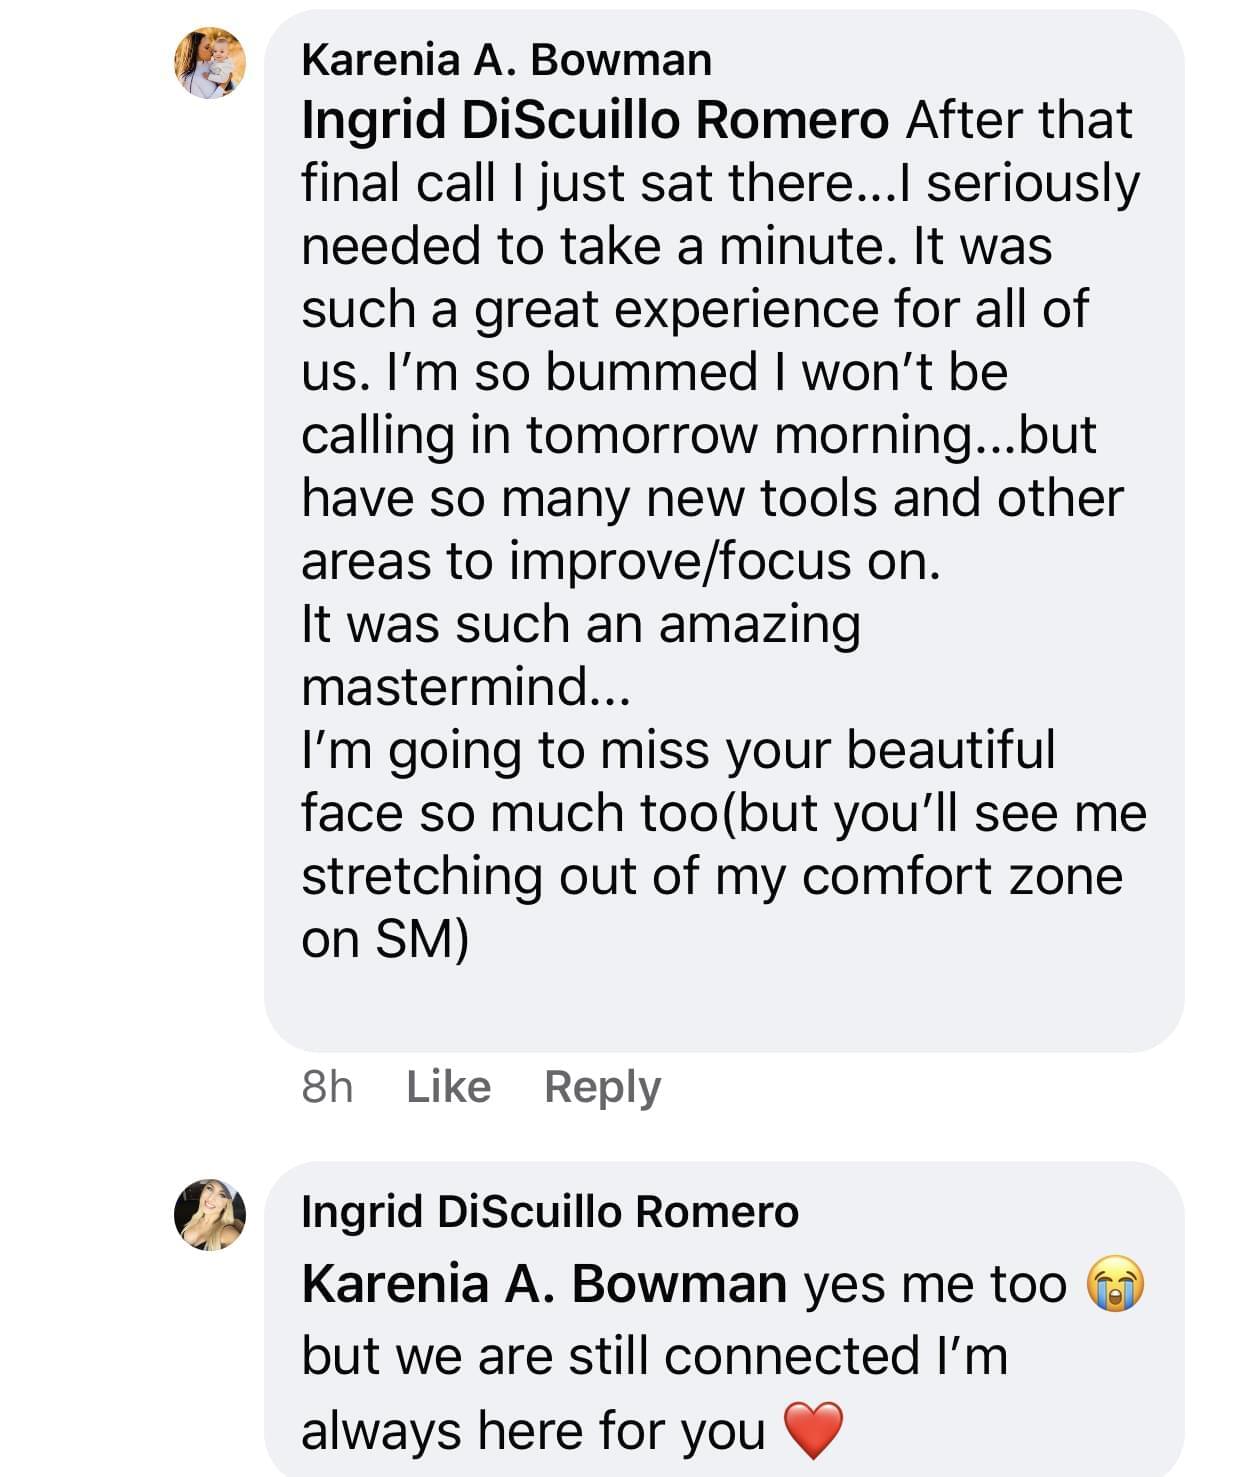Open the bold Karenia A. Bowman mention in Ingrid's reply
Image resolution: width=1242 pixels, height=1477 pixels.
pyautogui.click(x=544, y=1284)
